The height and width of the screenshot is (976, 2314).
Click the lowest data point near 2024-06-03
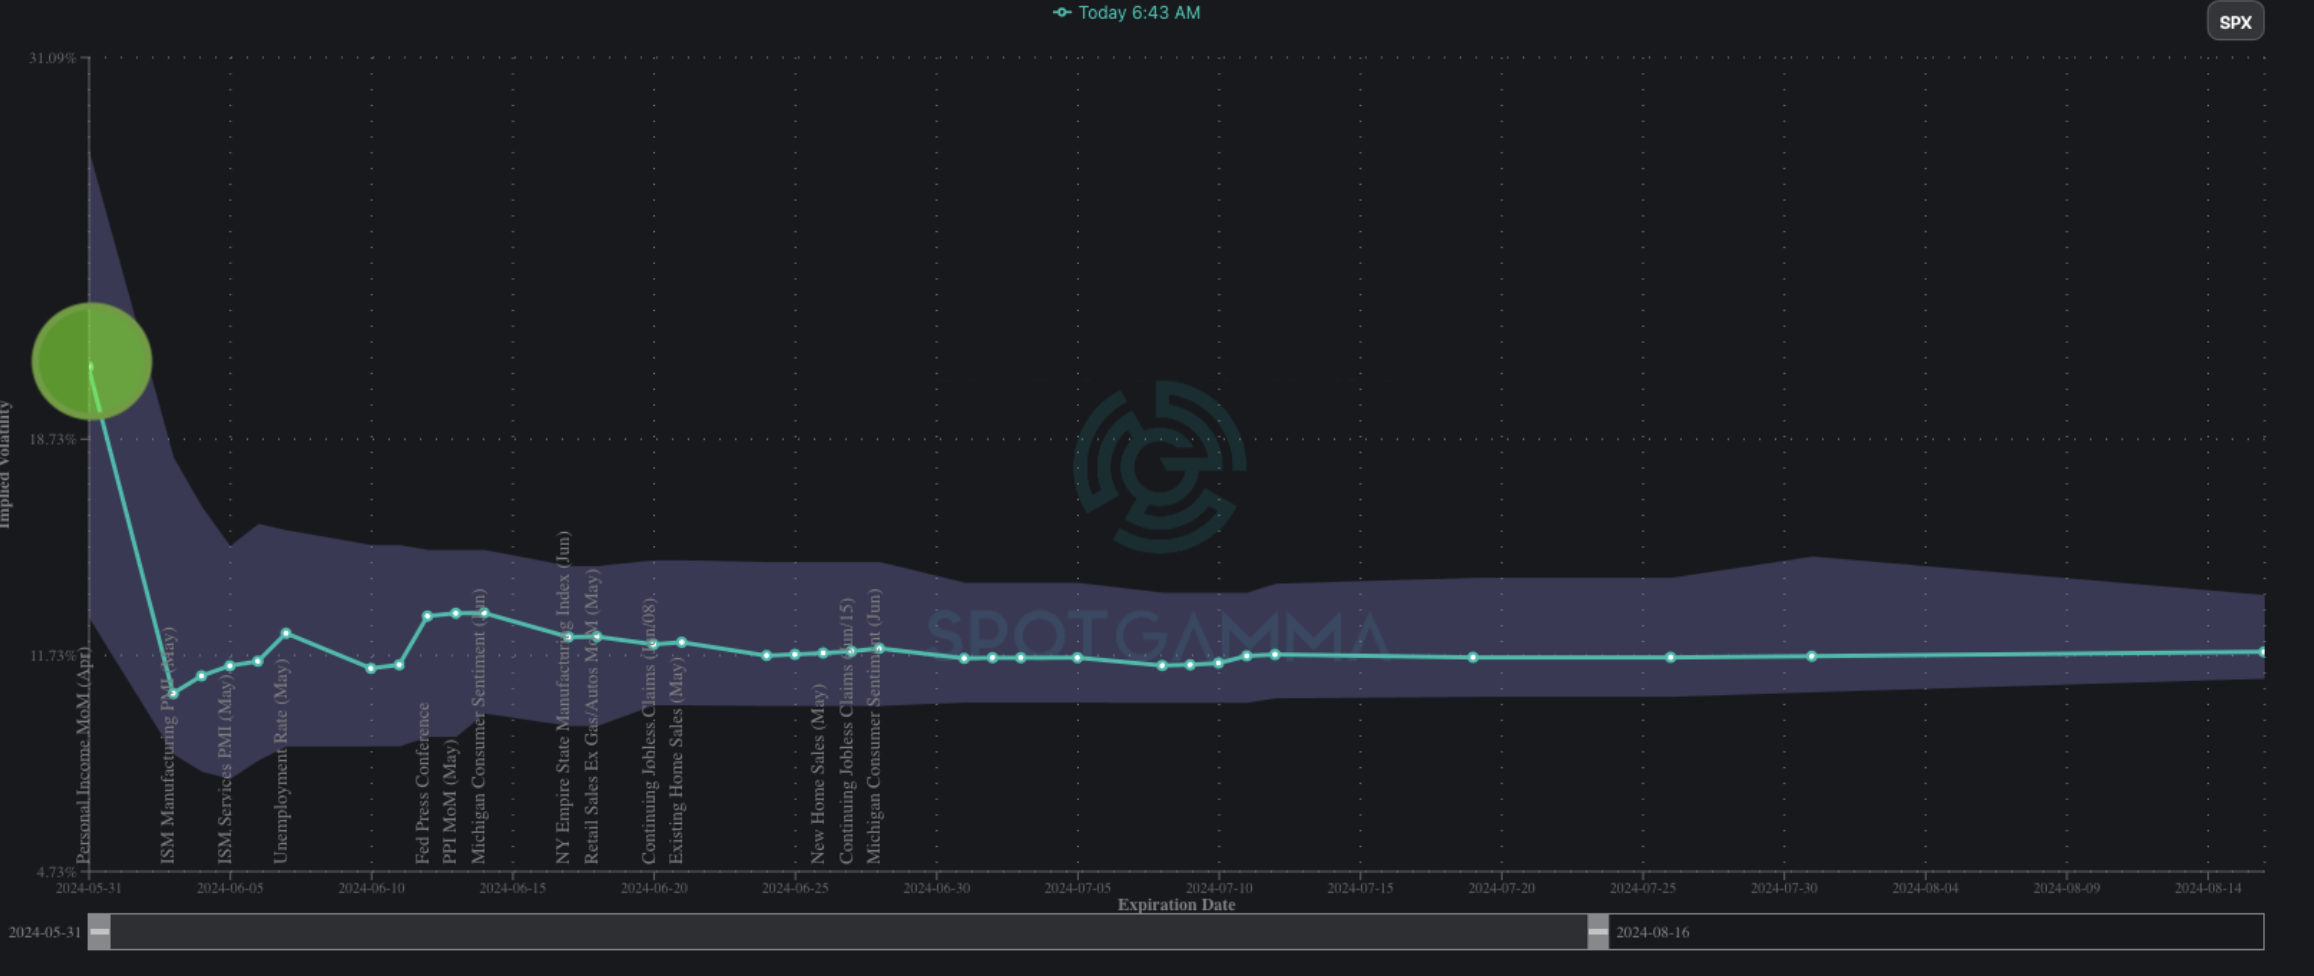[173, 694]
